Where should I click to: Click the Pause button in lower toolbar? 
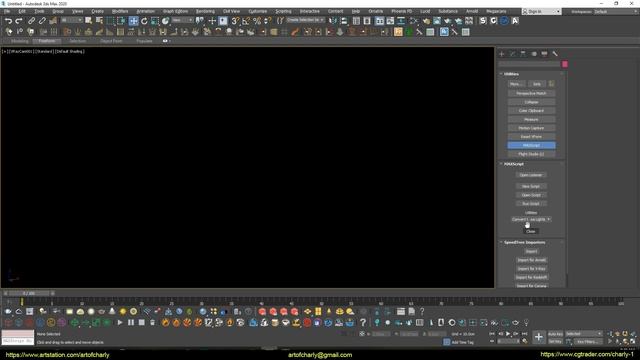click(131, 322)
